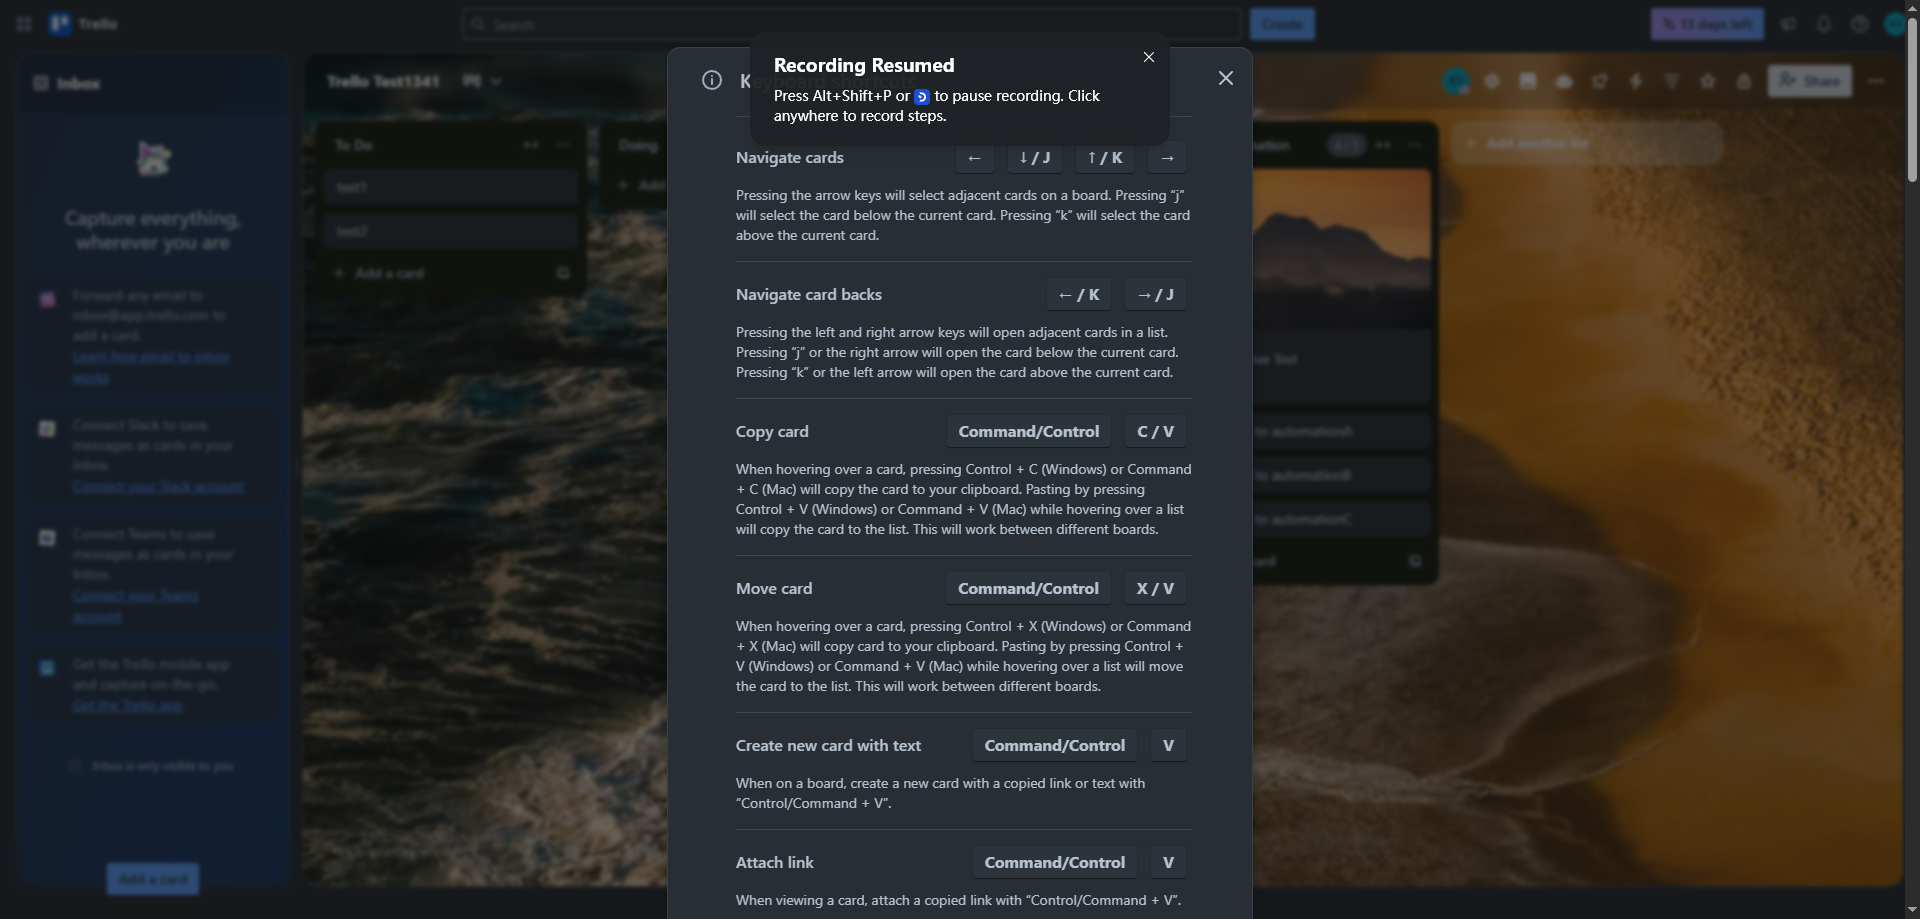The height and width of the screenshot is (919, 1920).
Task: Click the V key in Create new card row
Action: [x=1168, y=746]
